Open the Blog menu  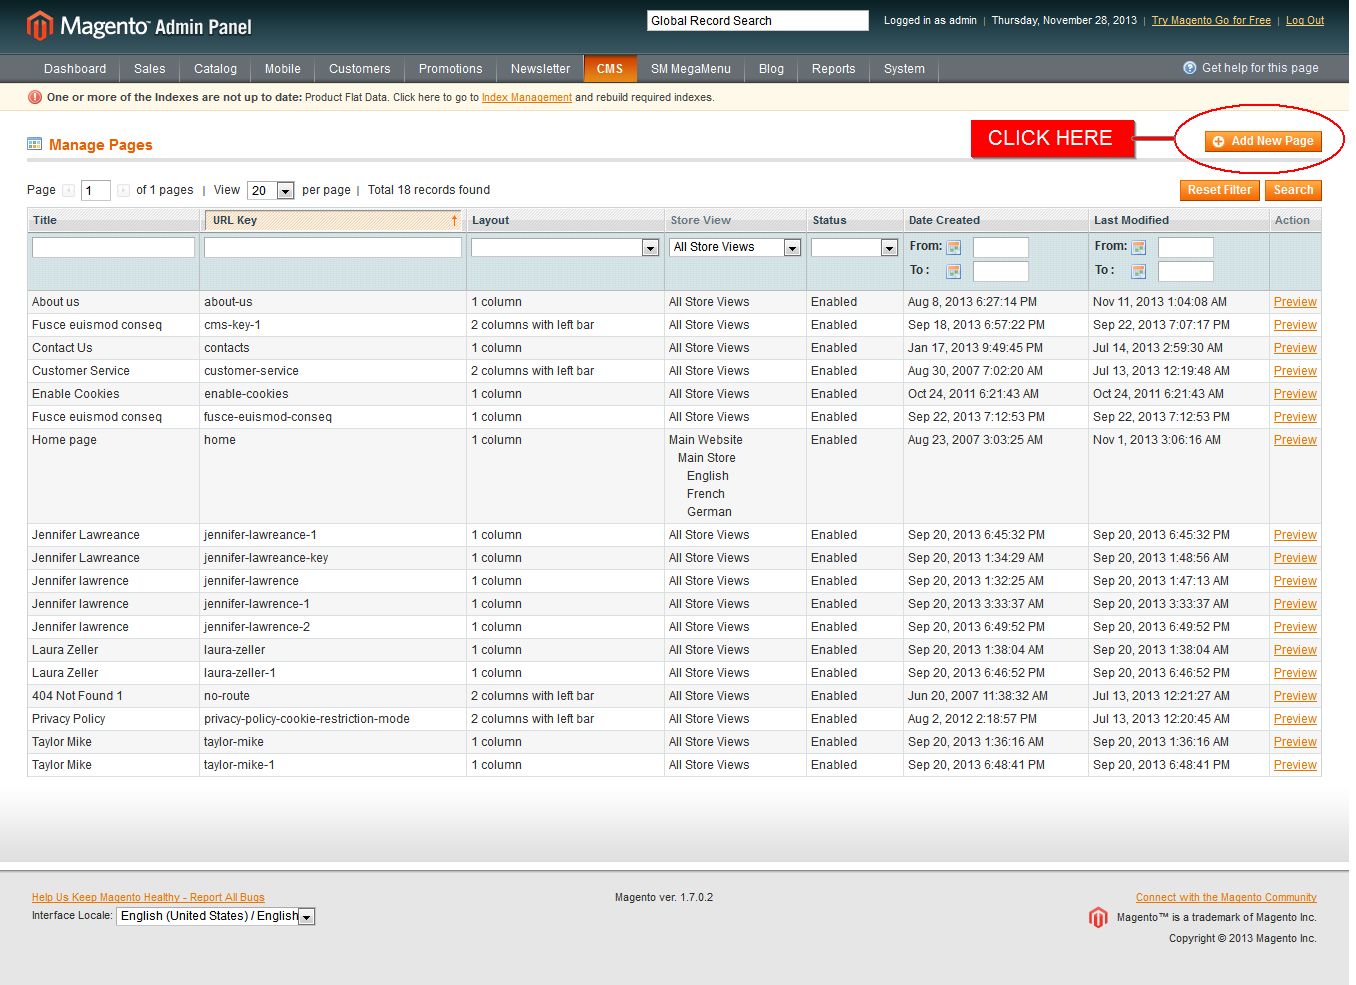[x=771, y=69]
